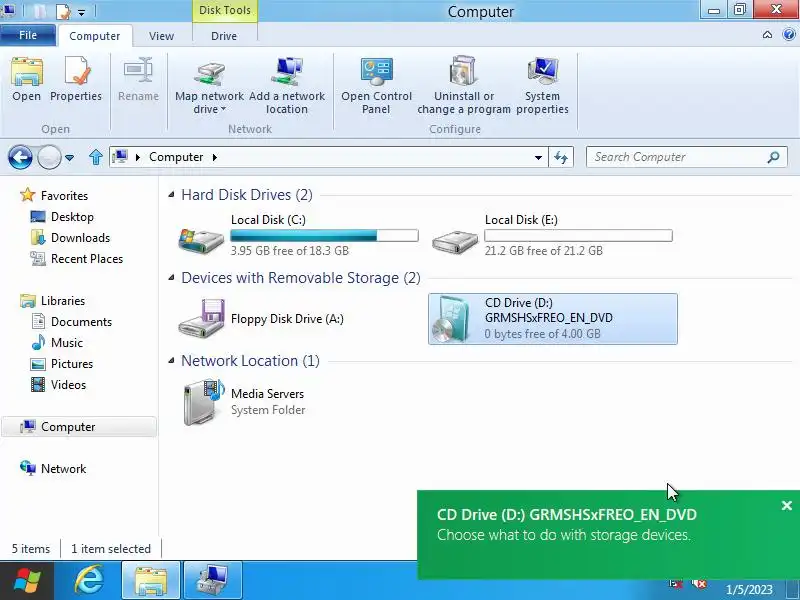Viewport: 800px width, 600px height.
Task: Open Documents library
Action: [x=81, y=322]
